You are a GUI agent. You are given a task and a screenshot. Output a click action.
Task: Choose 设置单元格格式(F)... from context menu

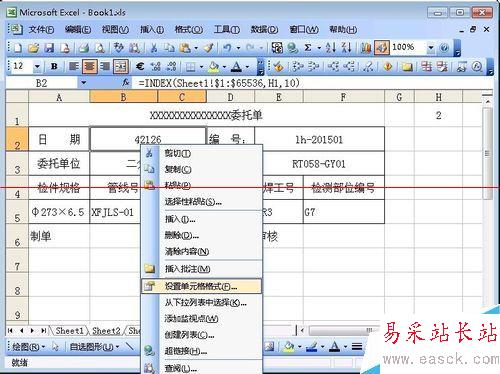[201, 286]
